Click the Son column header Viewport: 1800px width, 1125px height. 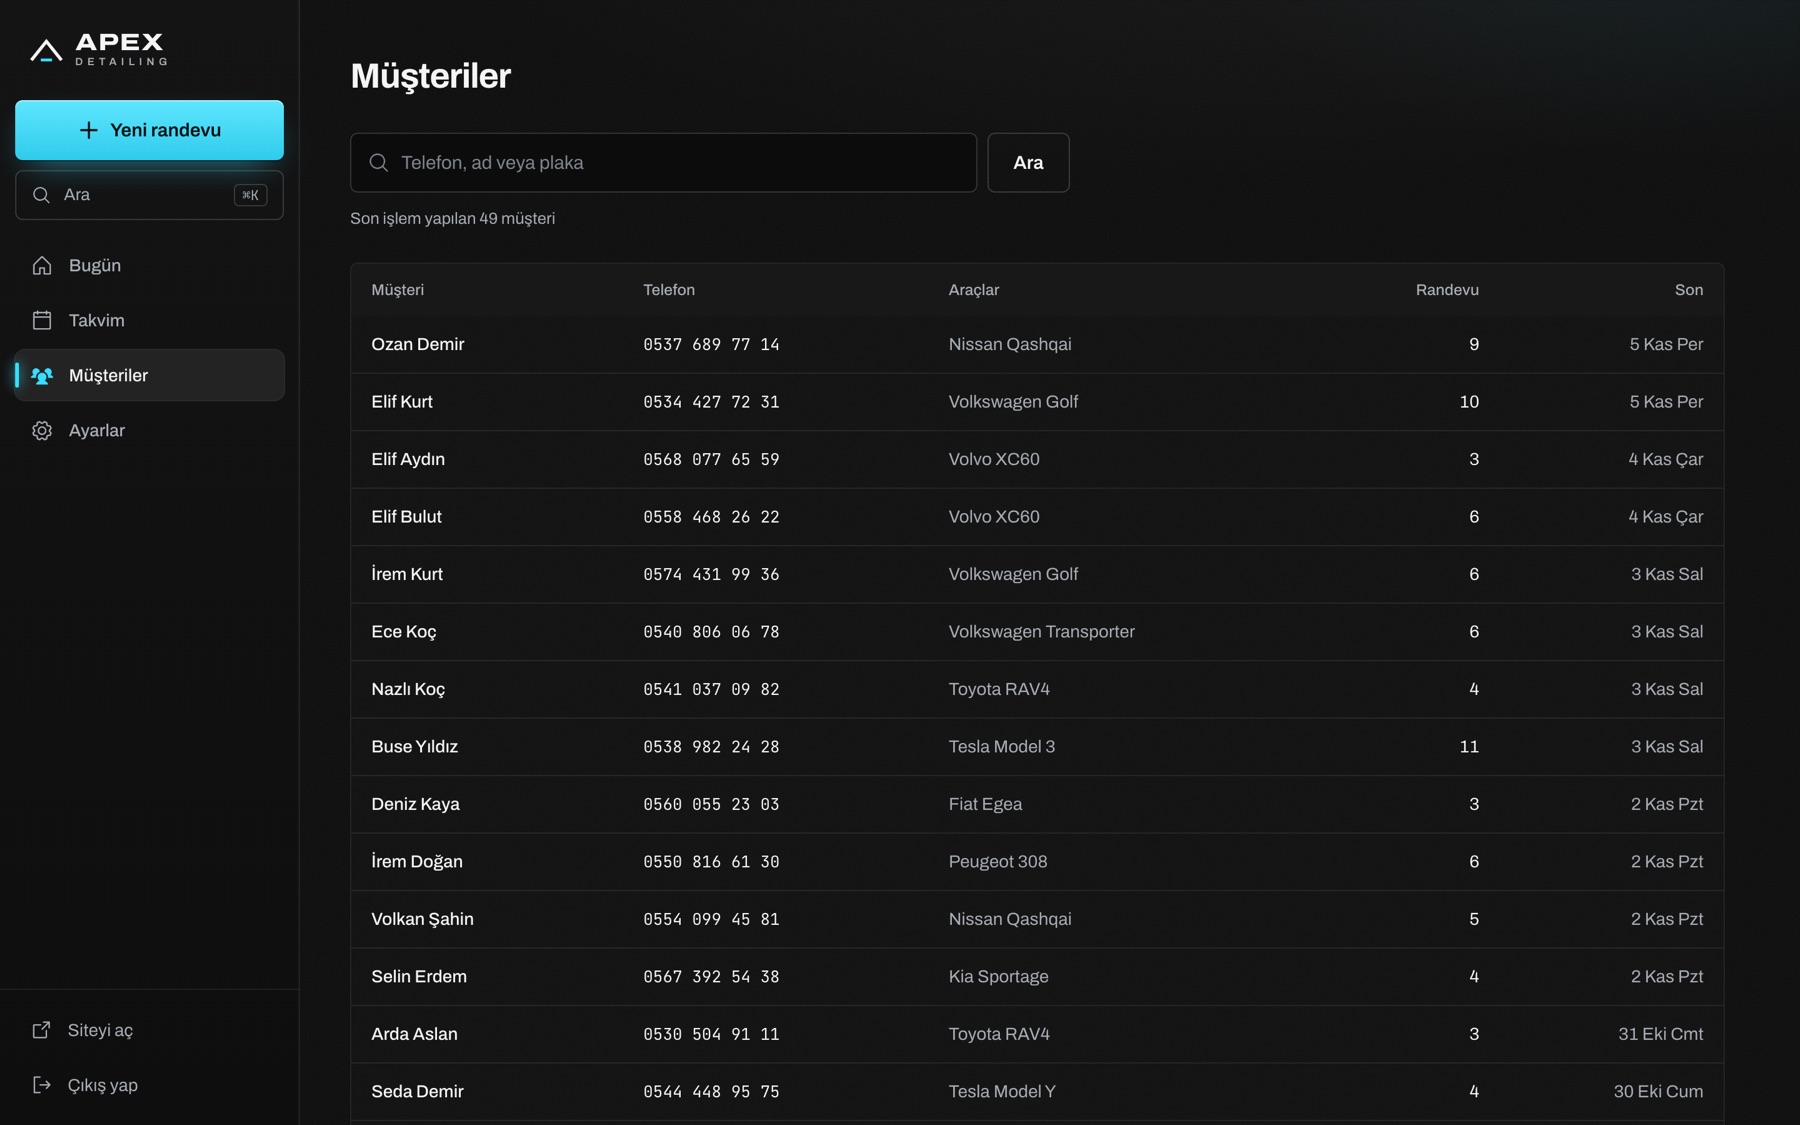coord(1689,290)
